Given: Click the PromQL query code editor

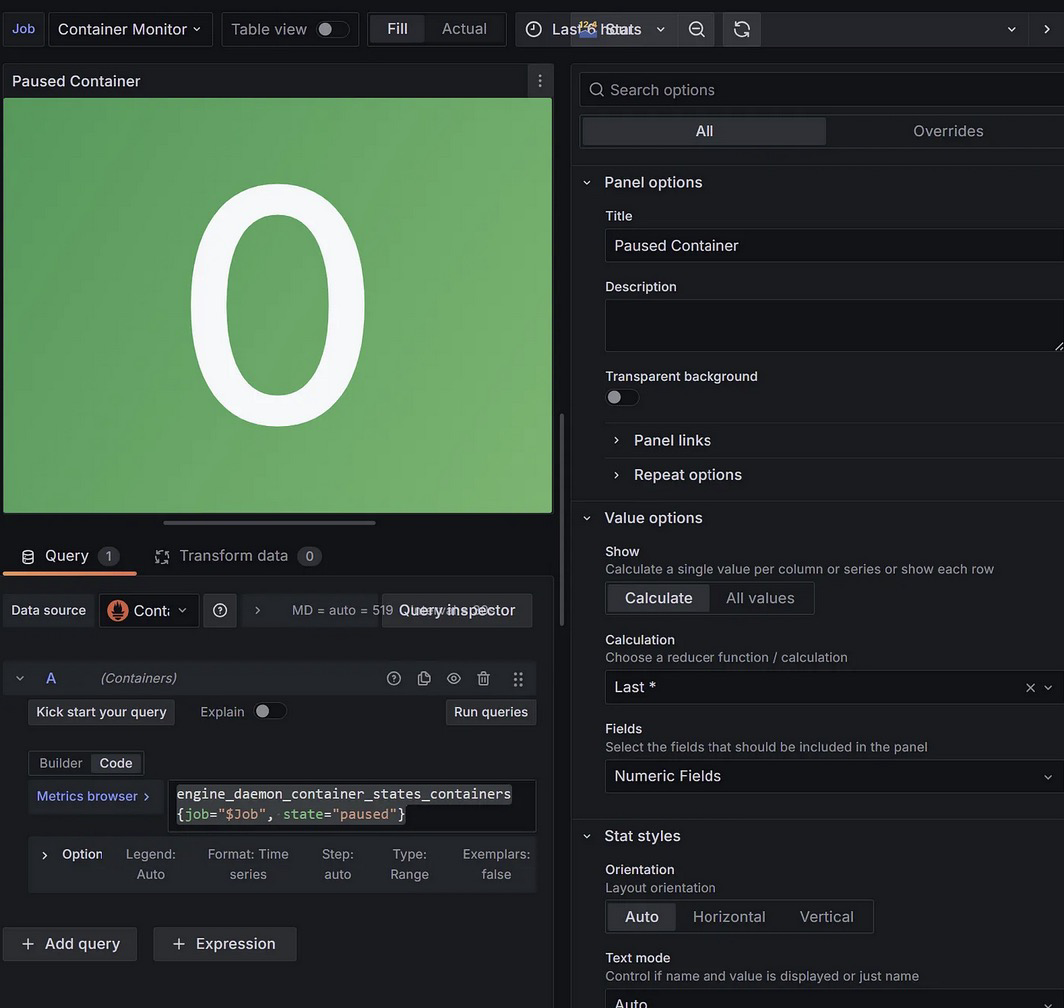Looking at the screenshot, I should (352, 805).
